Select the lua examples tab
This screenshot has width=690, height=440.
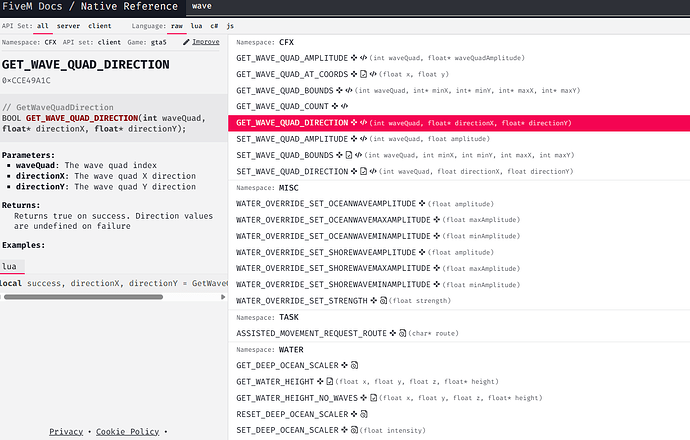tap(12, 266)
